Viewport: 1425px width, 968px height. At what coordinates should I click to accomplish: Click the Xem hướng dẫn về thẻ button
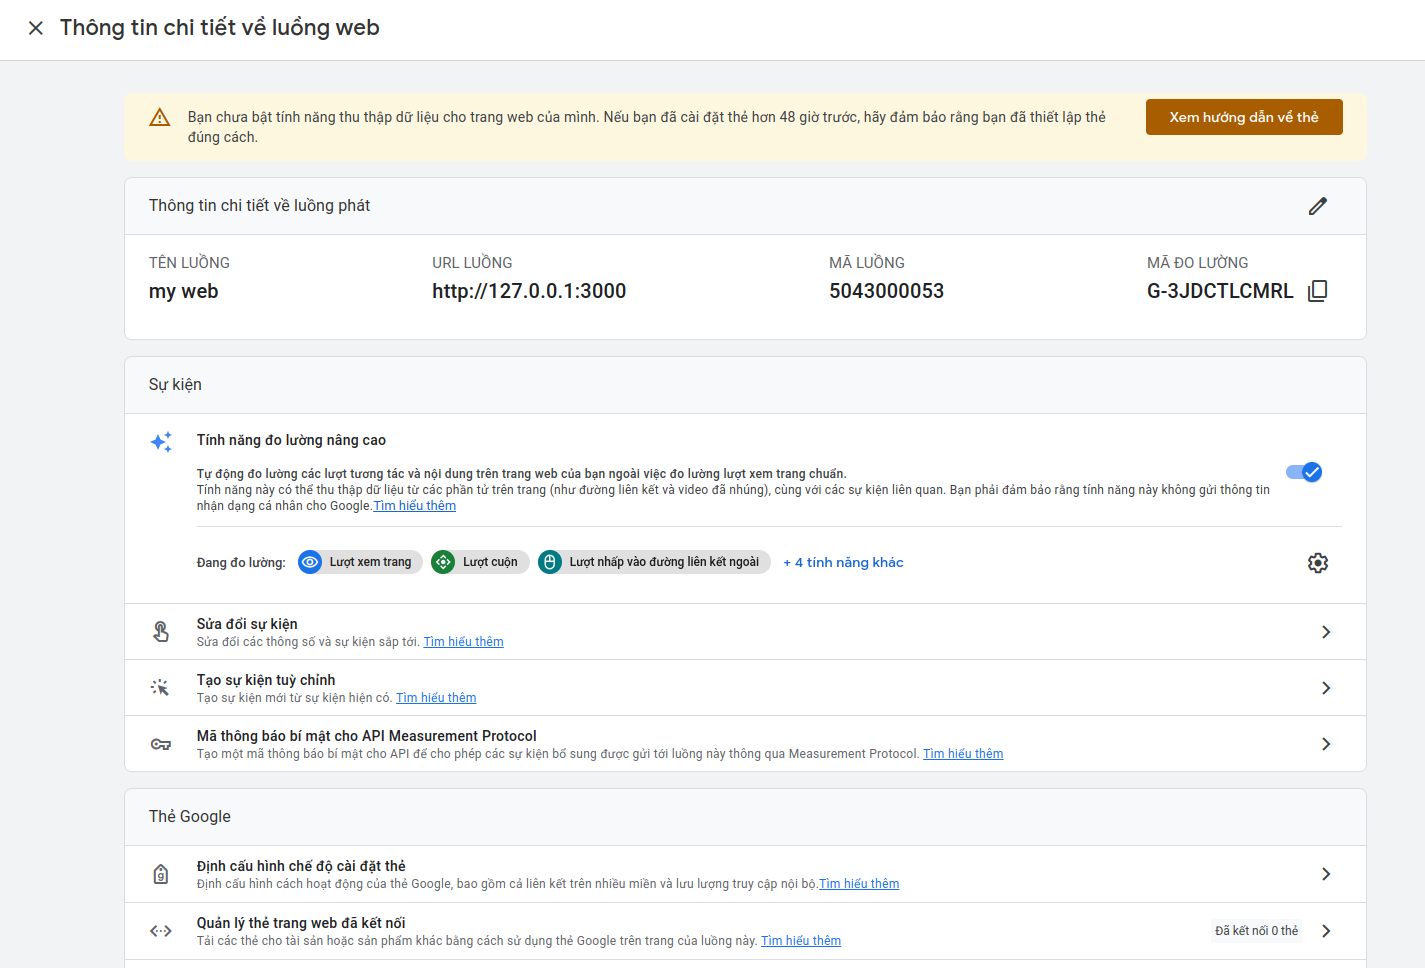[1243, 117]
